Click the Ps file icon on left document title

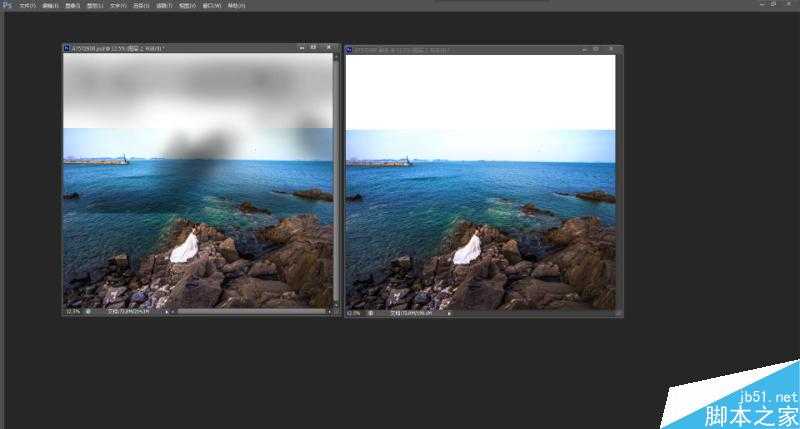[67, 48]
